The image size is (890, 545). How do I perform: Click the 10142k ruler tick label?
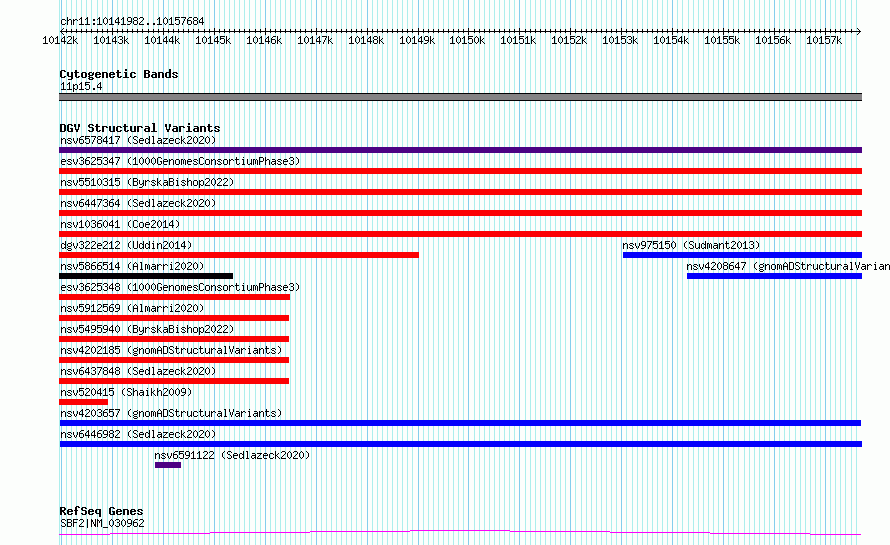pyautogui.click(x=60, y=40)
